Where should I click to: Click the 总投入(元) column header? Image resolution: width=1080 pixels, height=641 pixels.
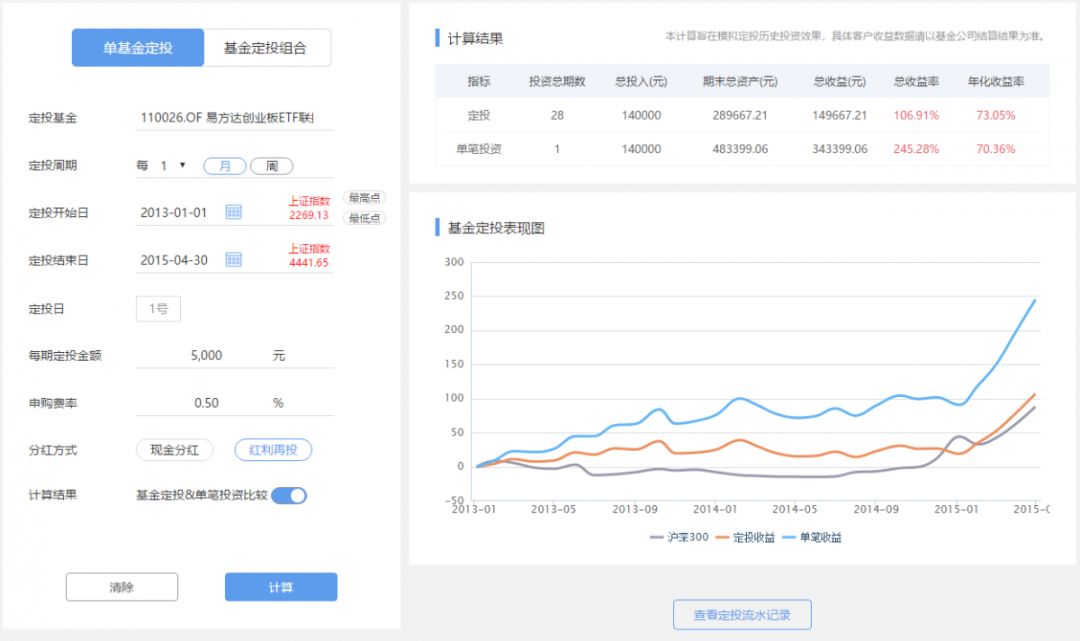click(x=641, y=81)
